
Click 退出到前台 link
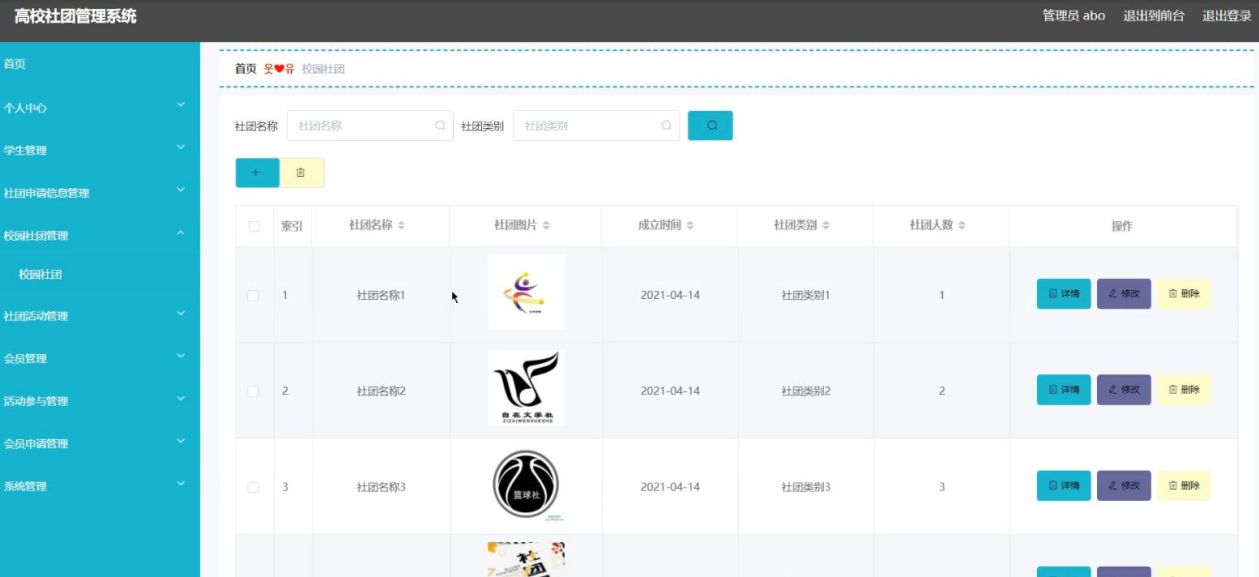1153,16
